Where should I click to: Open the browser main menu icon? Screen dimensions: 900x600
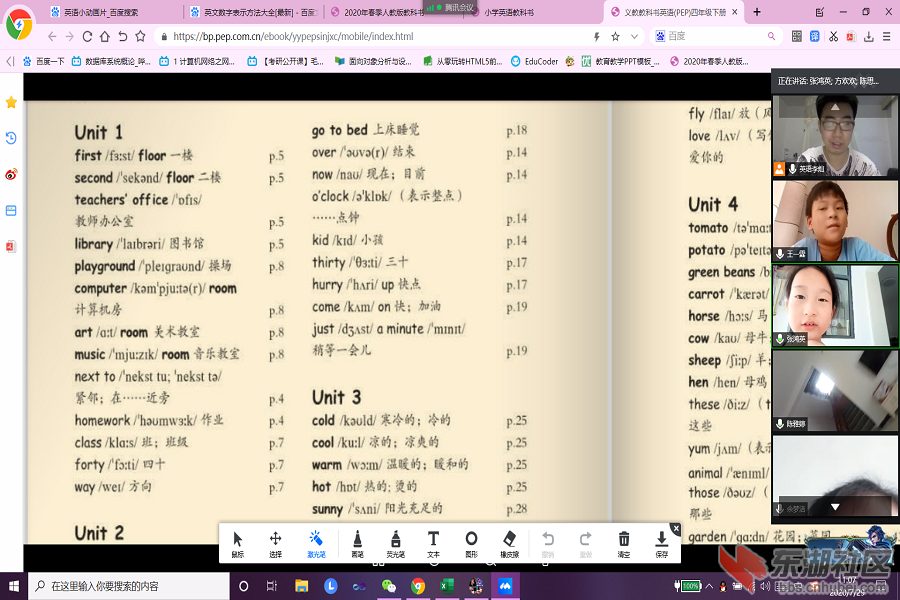pos(887,36)
